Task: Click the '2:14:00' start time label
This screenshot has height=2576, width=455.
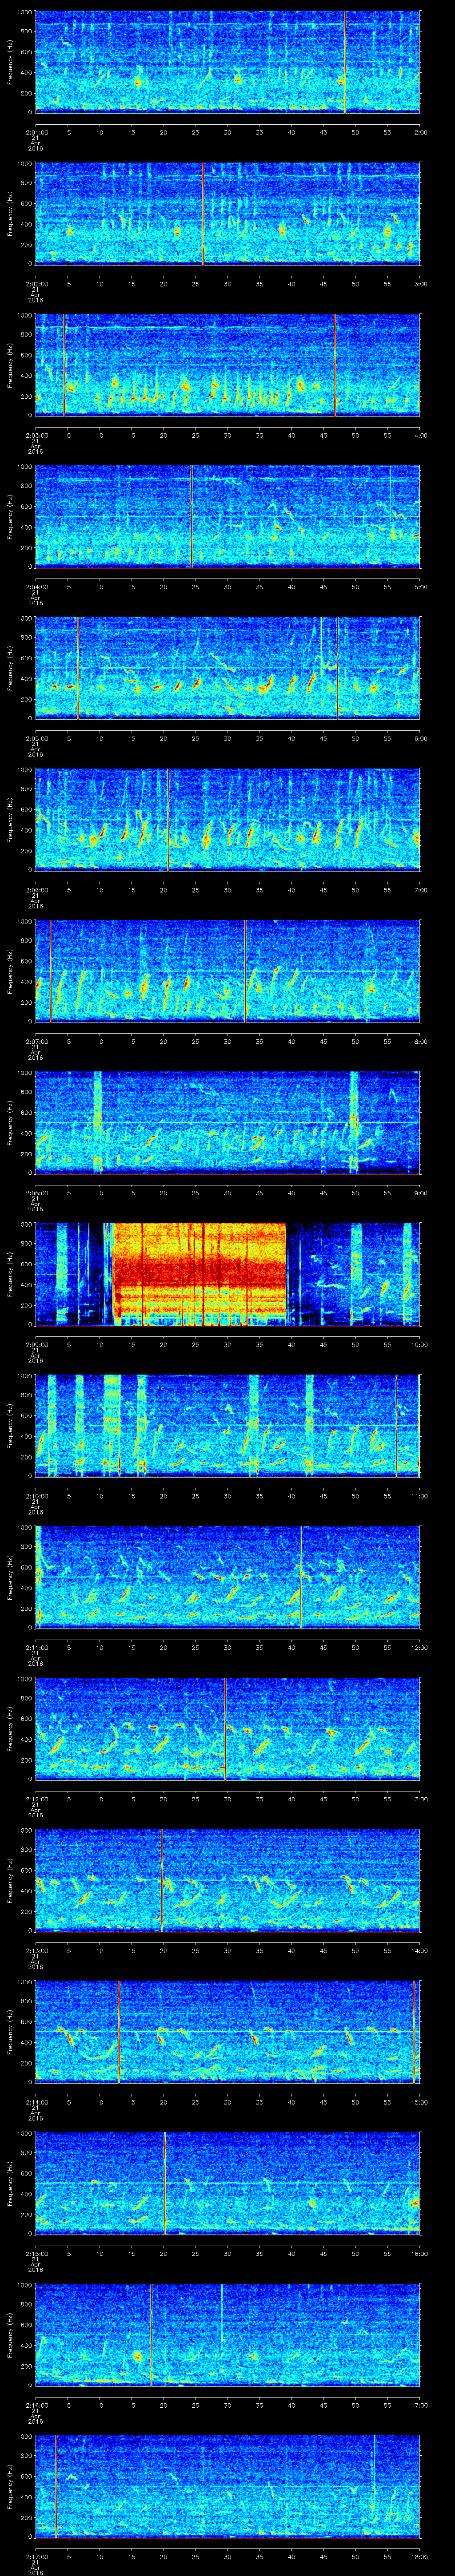Action: point(36,2101)
